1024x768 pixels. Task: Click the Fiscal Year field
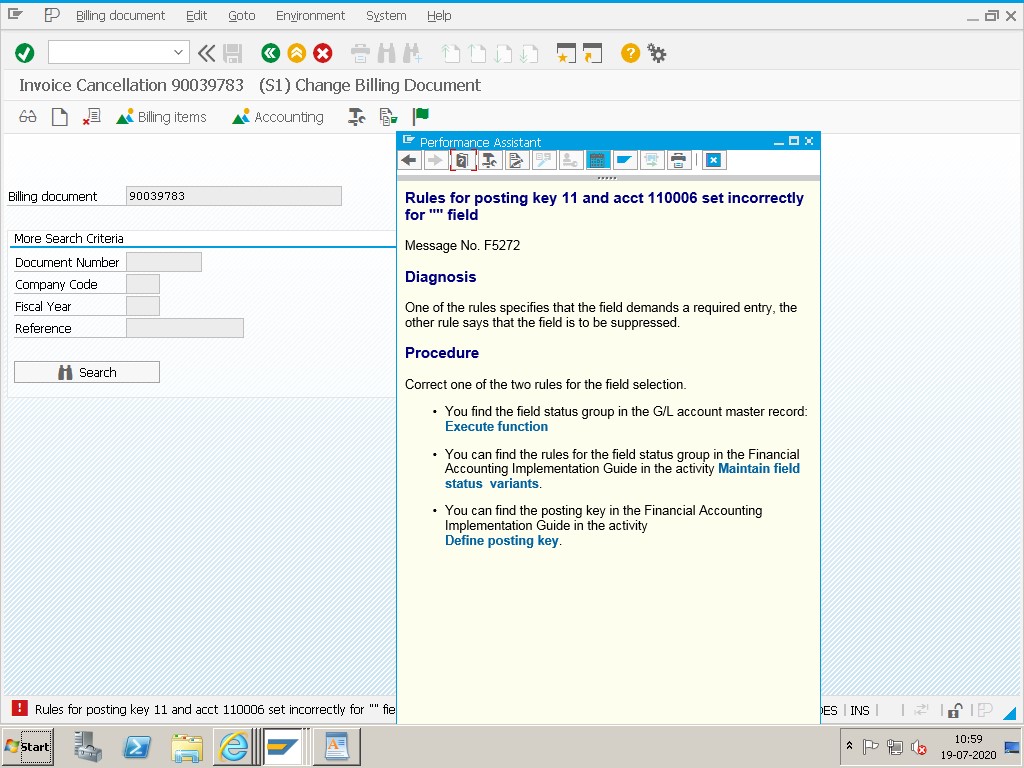143,306
